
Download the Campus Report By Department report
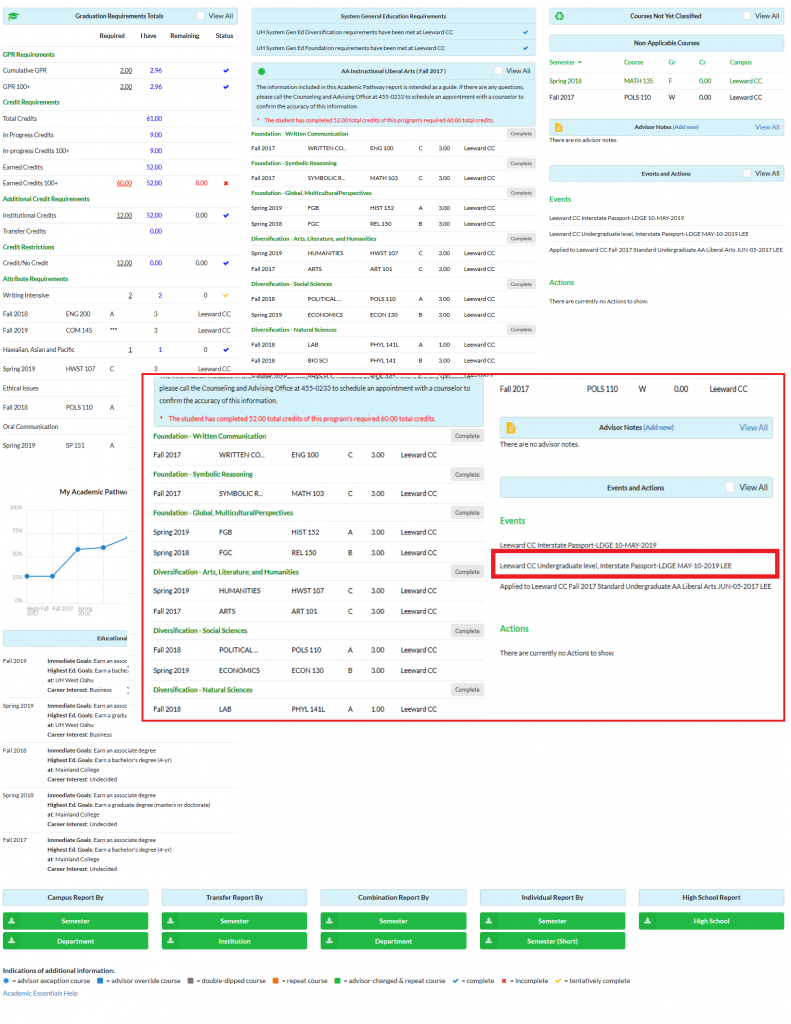[75, 941]
